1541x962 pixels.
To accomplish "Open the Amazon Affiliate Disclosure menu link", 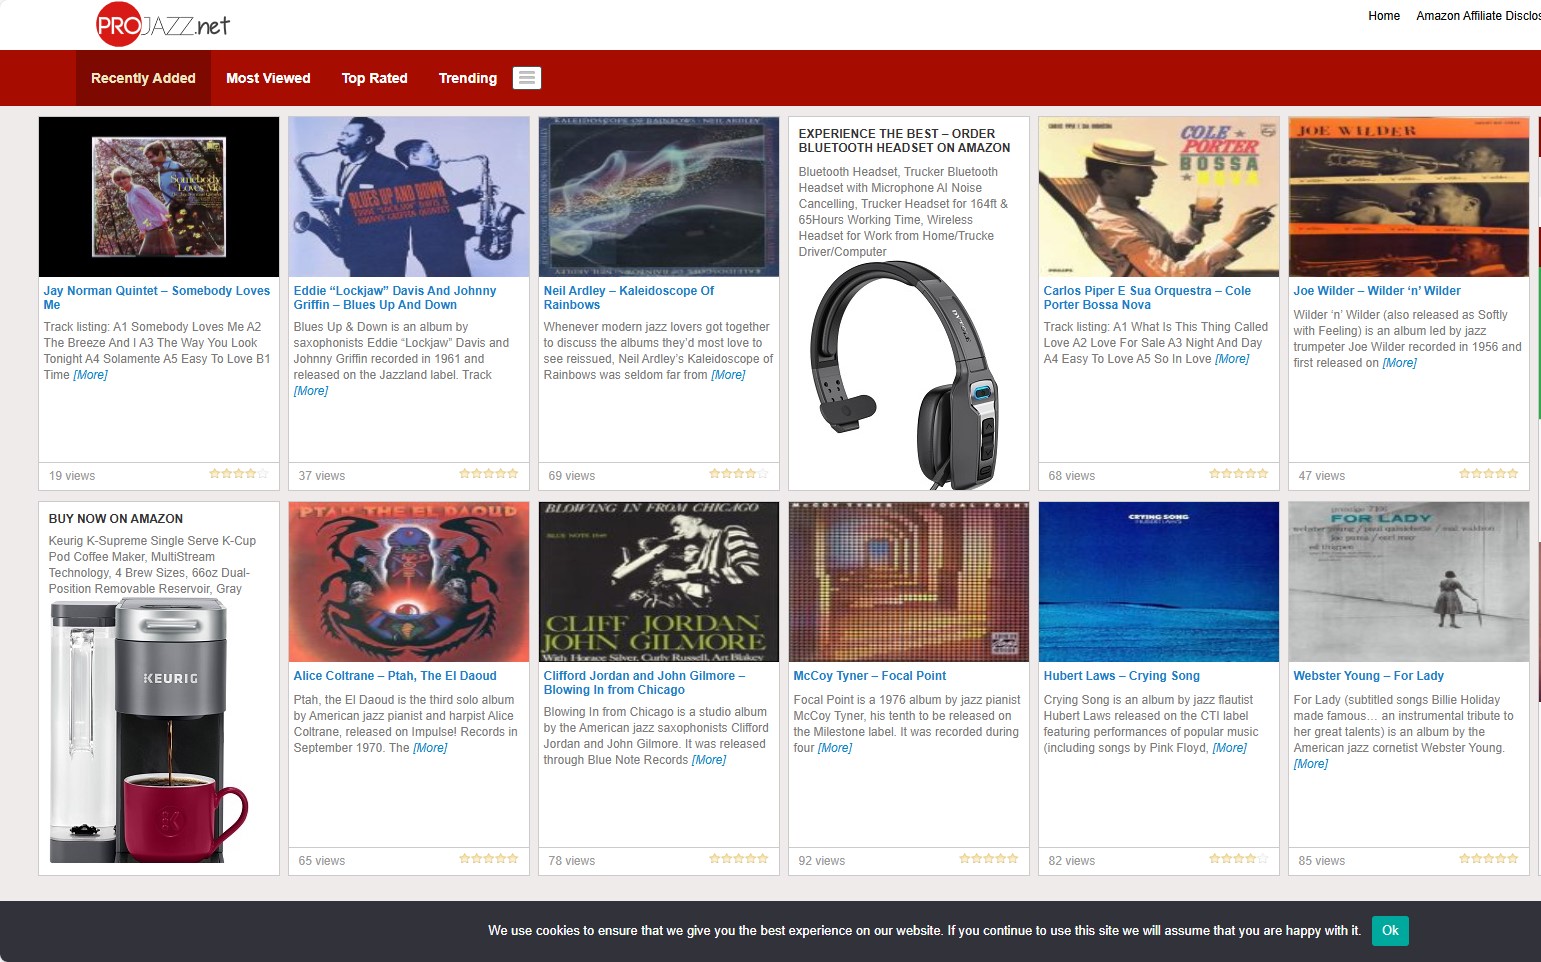I will click(1478, 16).
